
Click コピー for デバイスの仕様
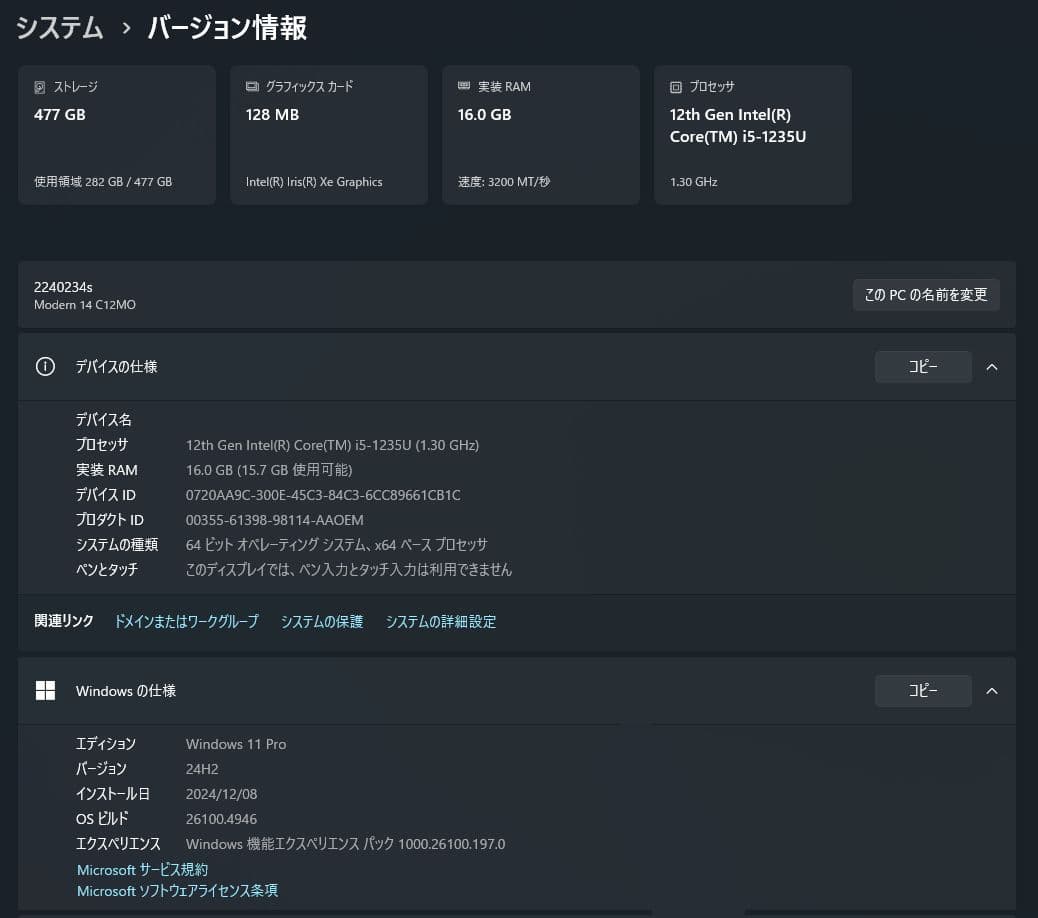tap(922, 366)
